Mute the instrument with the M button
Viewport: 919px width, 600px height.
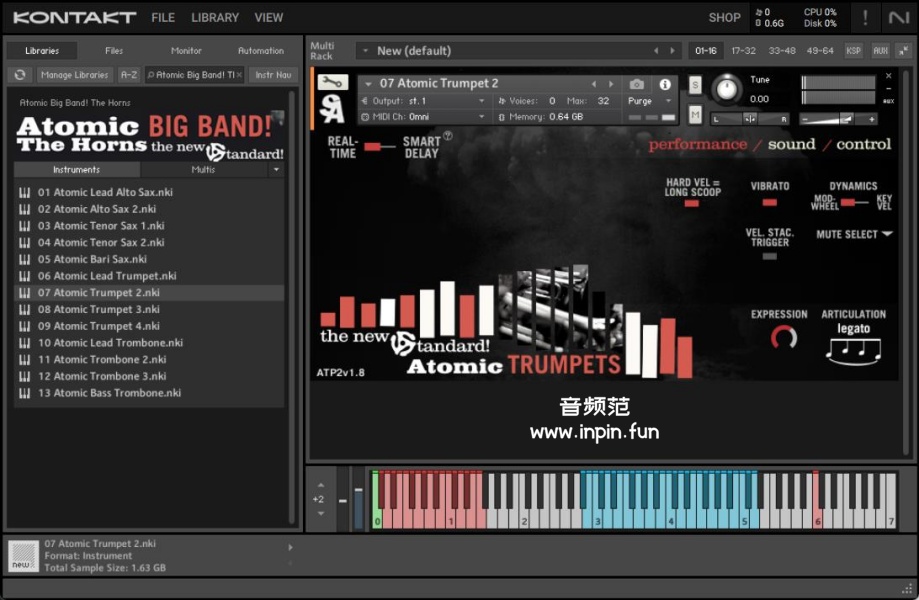[695, 114]
